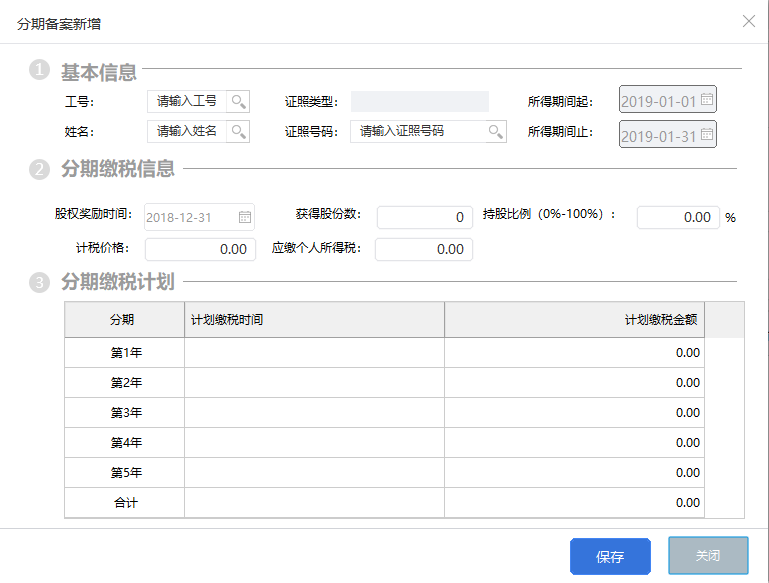Select the 第4年 row label
Image resolution: width=769 pixels, height=583 pixels.
(126, 442)
